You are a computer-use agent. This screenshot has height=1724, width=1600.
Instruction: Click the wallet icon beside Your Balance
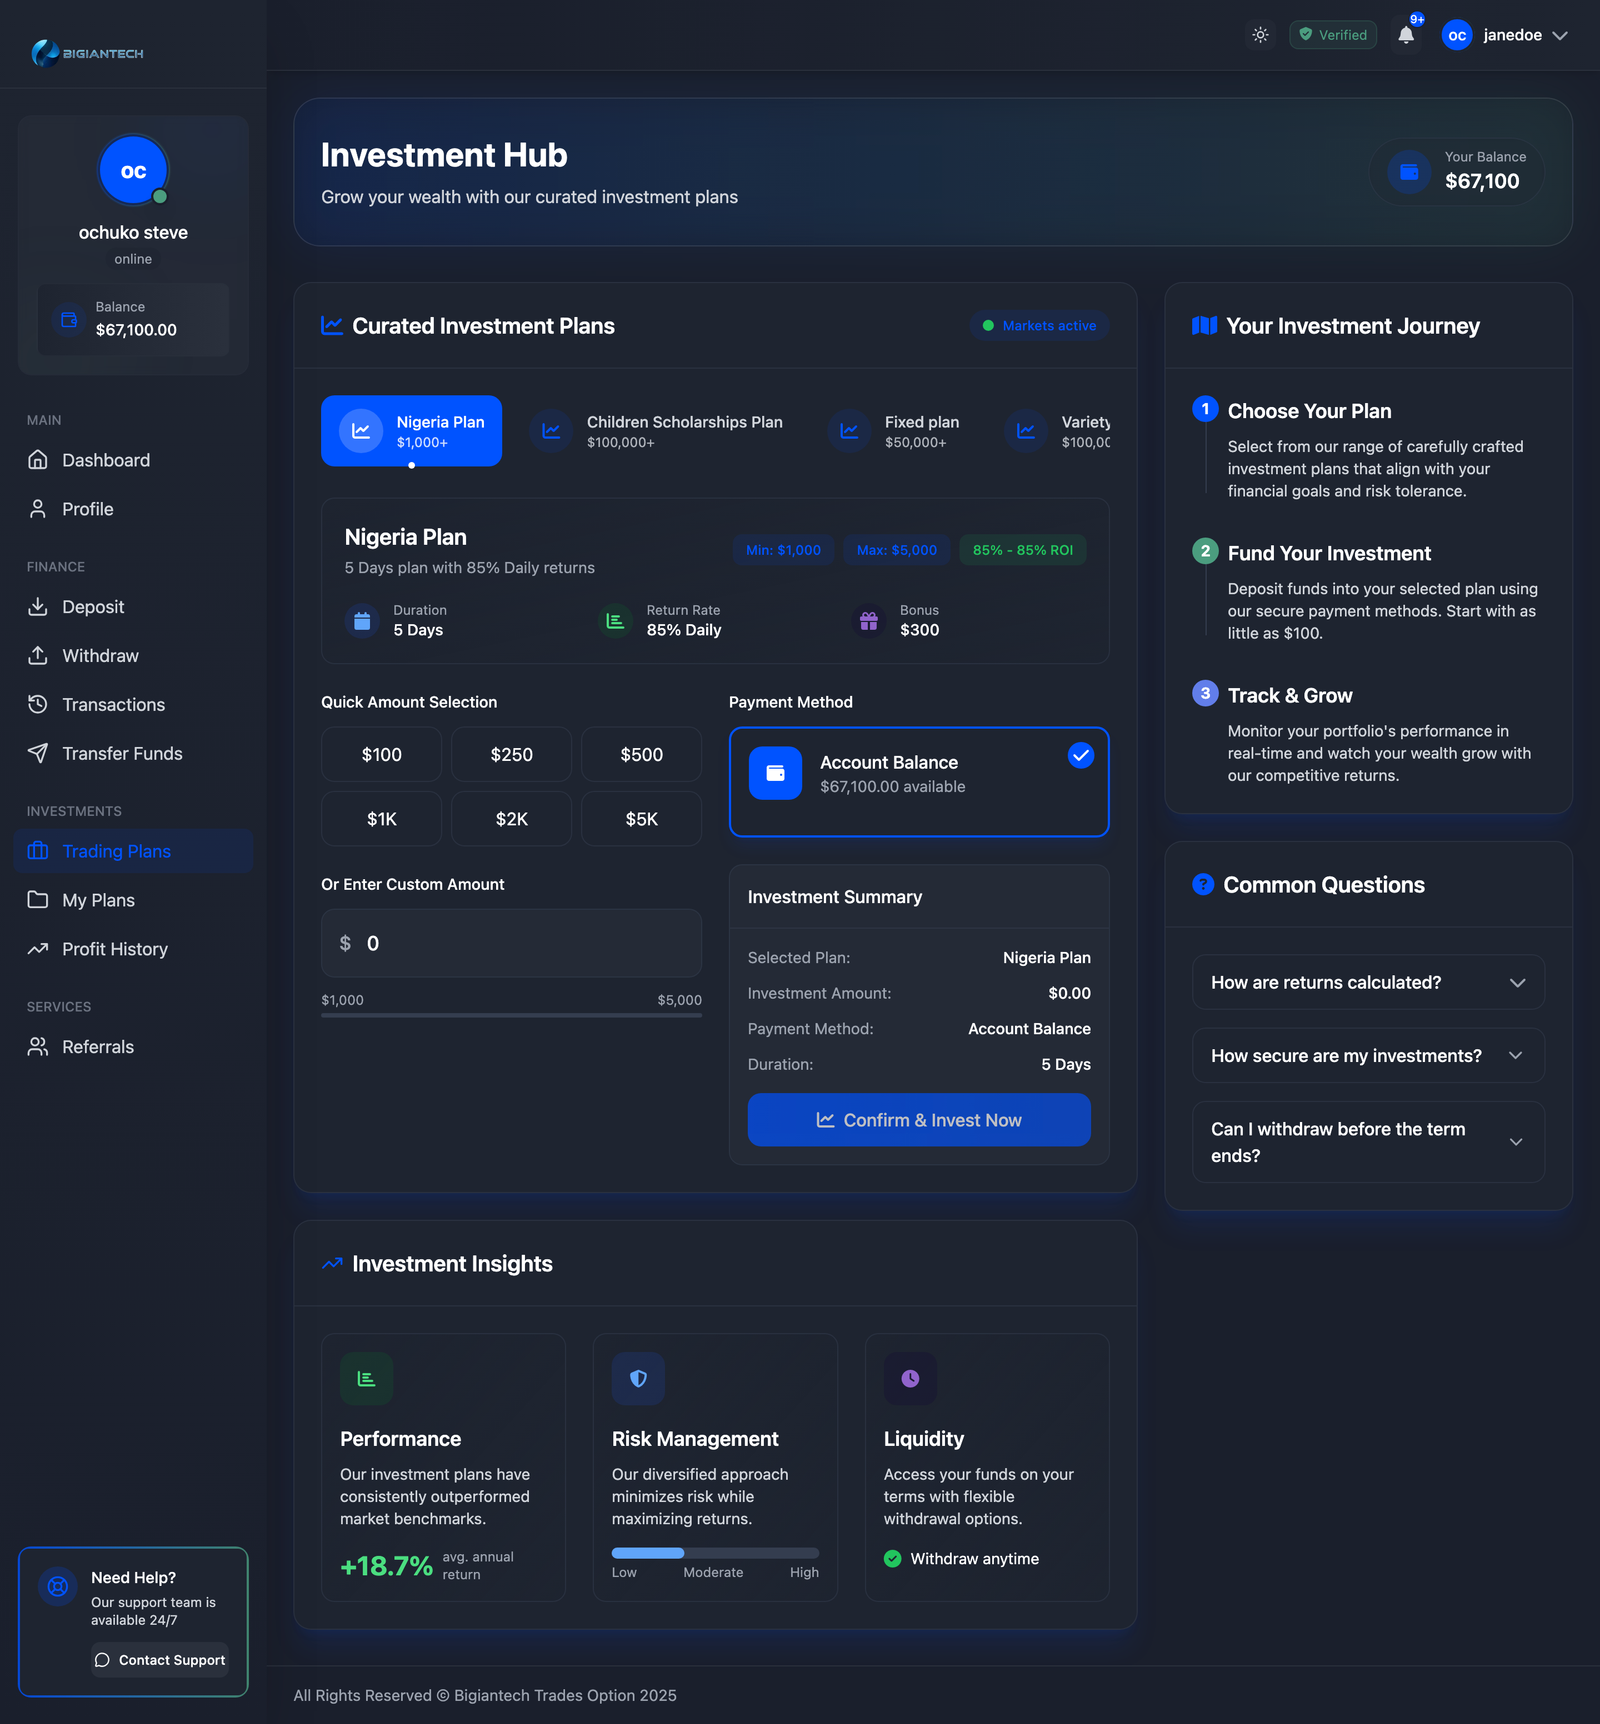(1408, 172)
